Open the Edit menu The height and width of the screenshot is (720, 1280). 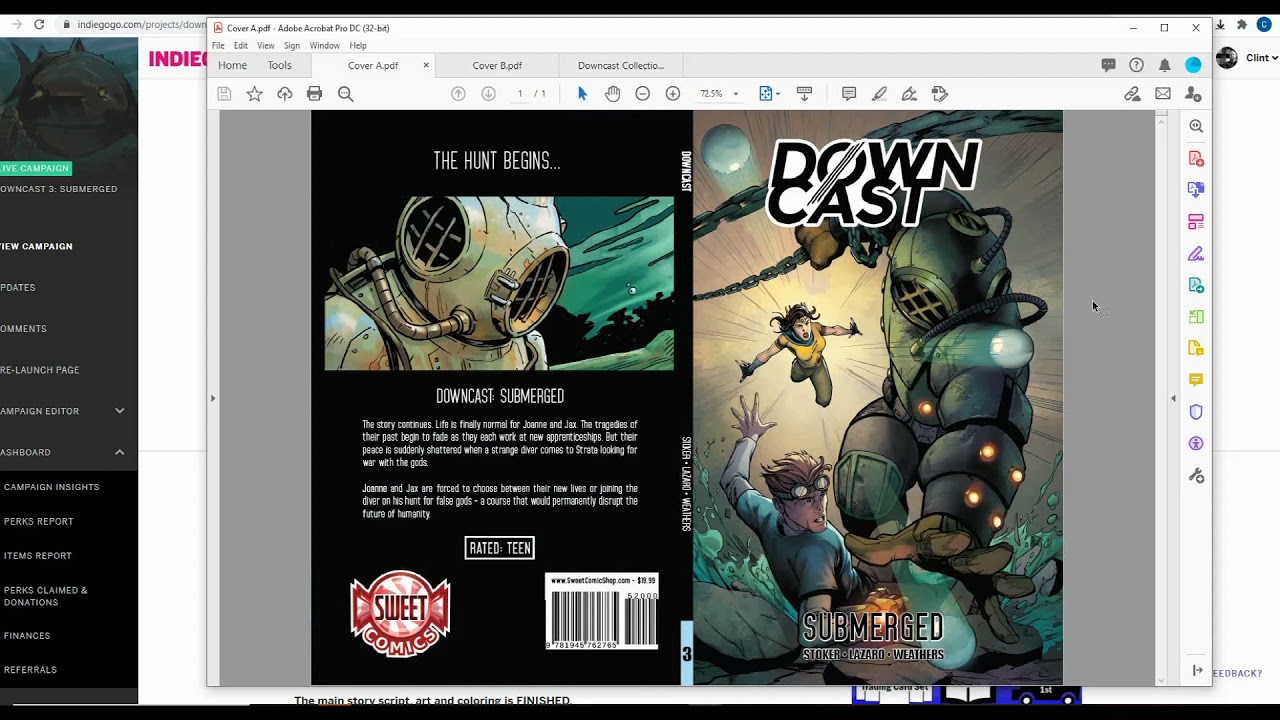pos(241,46)
